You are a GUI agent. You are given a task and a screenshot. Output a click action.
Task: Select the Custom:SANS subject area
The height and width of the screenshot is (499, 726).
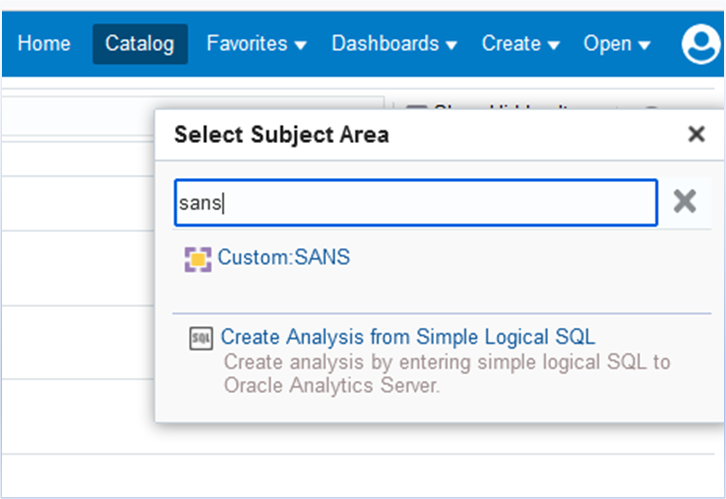coord(283,257)
